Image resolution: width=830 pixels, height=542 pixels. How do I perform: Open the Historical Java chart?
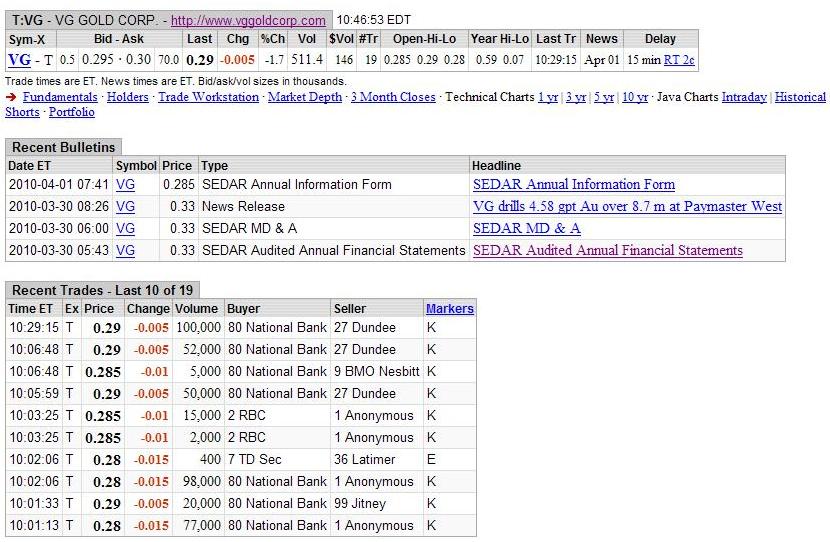tap(800, 97)
